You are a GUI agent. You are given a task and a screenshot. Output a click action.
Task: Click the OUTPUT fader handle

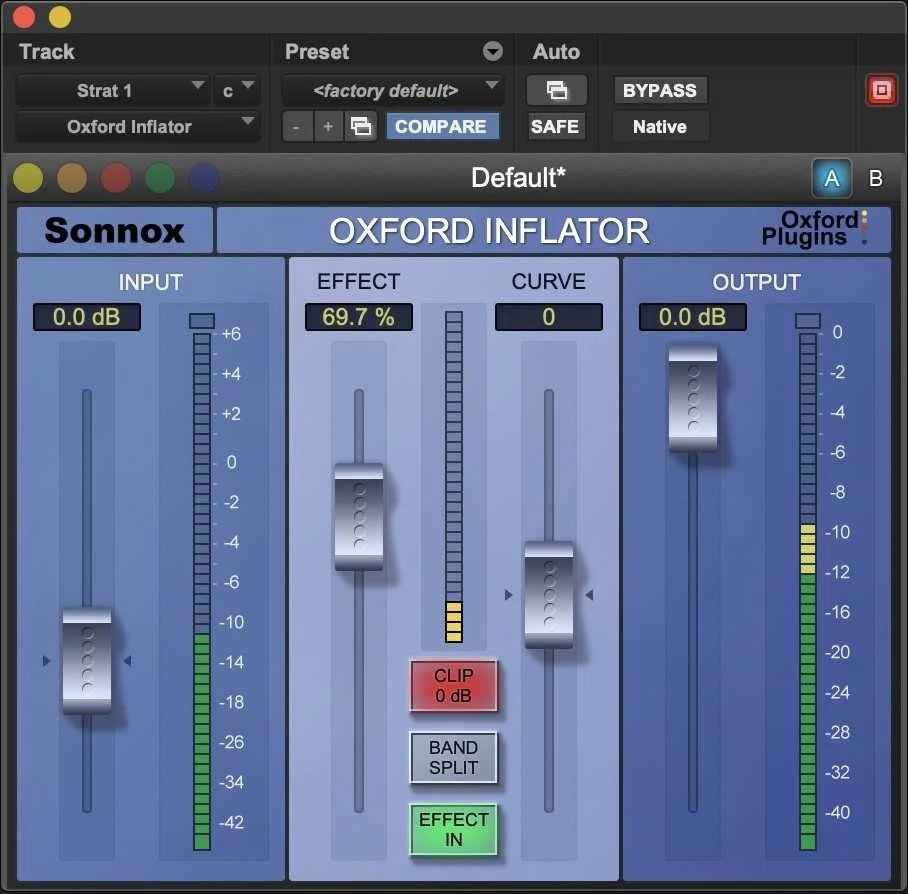pos(693,399)
